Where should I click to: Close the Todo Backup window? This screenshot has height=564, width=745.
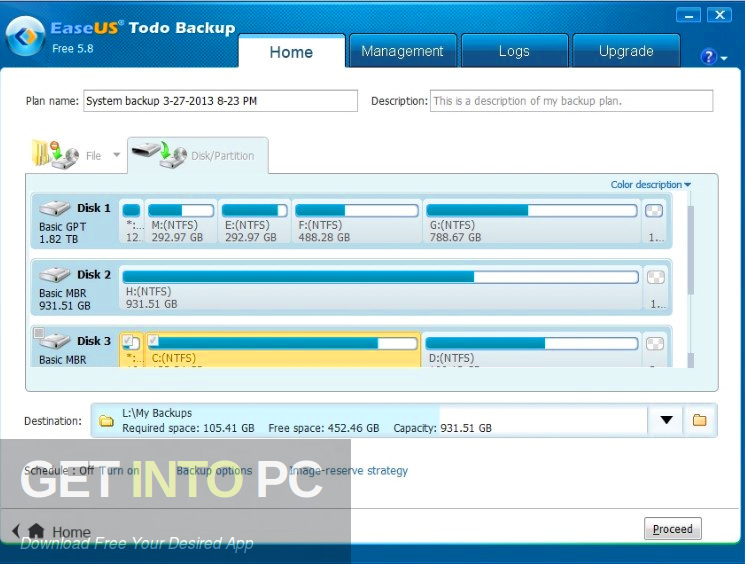720,15
